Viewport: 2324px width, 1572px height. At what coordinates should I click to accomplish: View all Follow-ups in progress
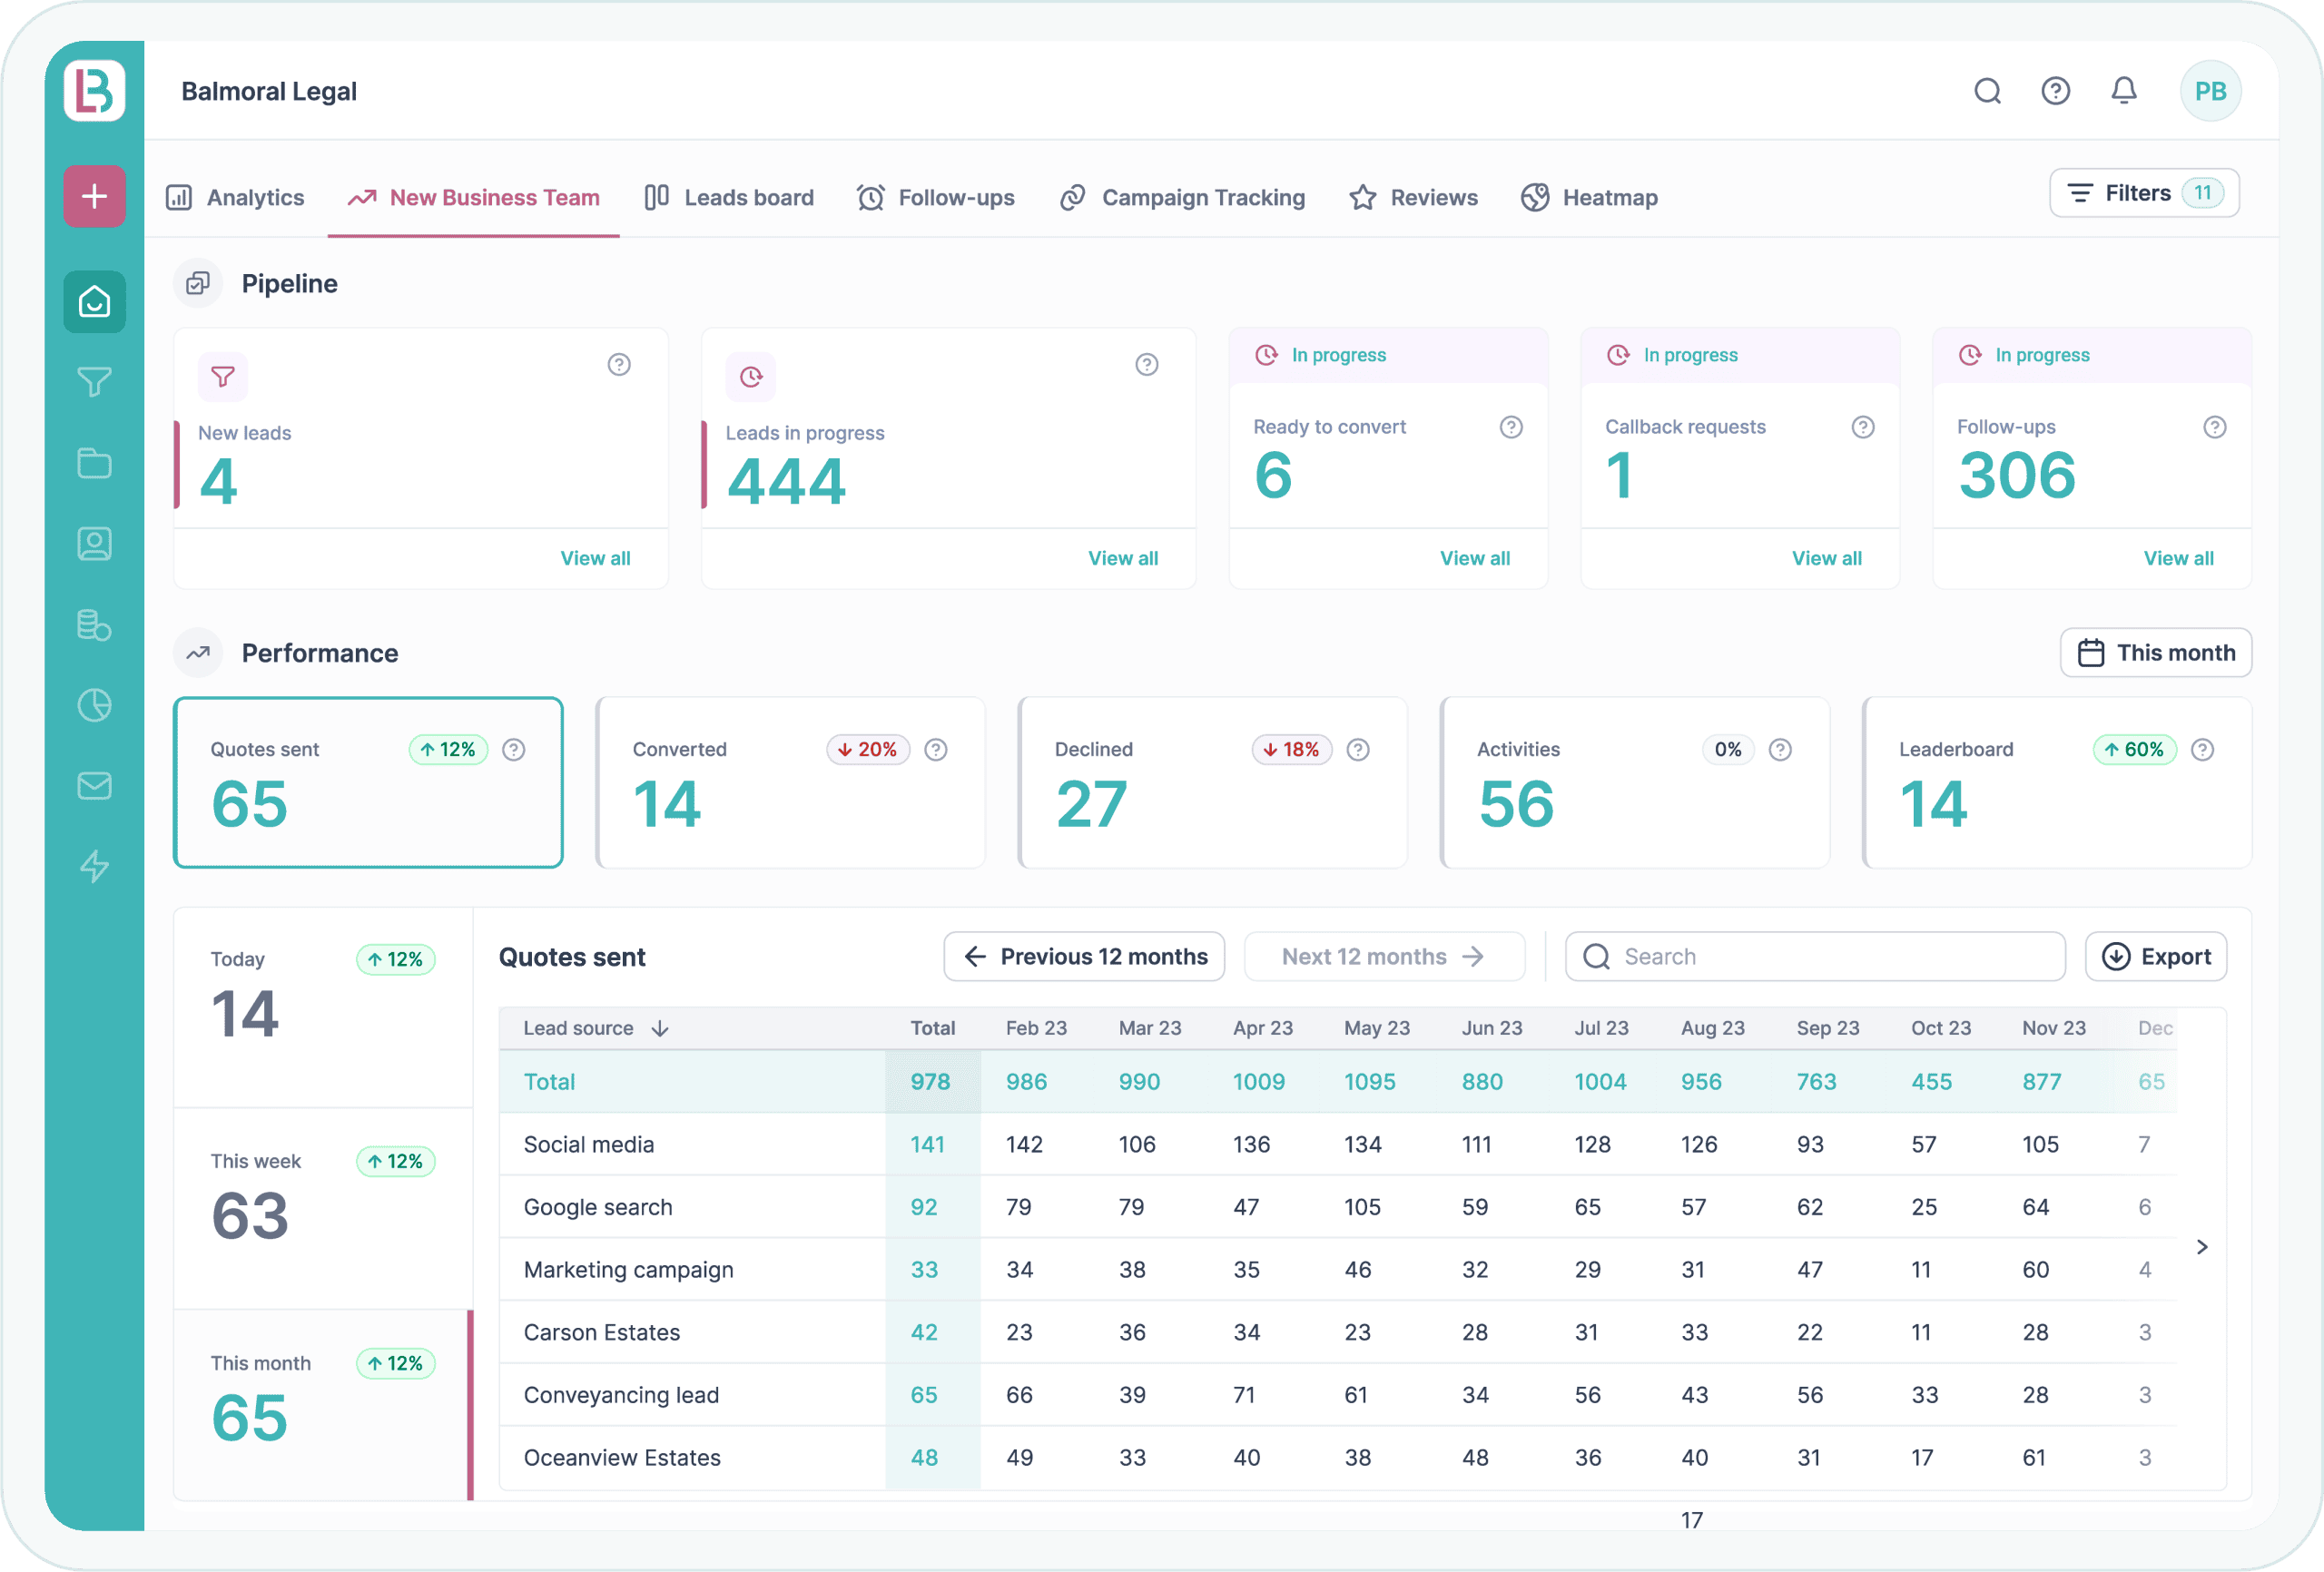(x=2178, y=558)
